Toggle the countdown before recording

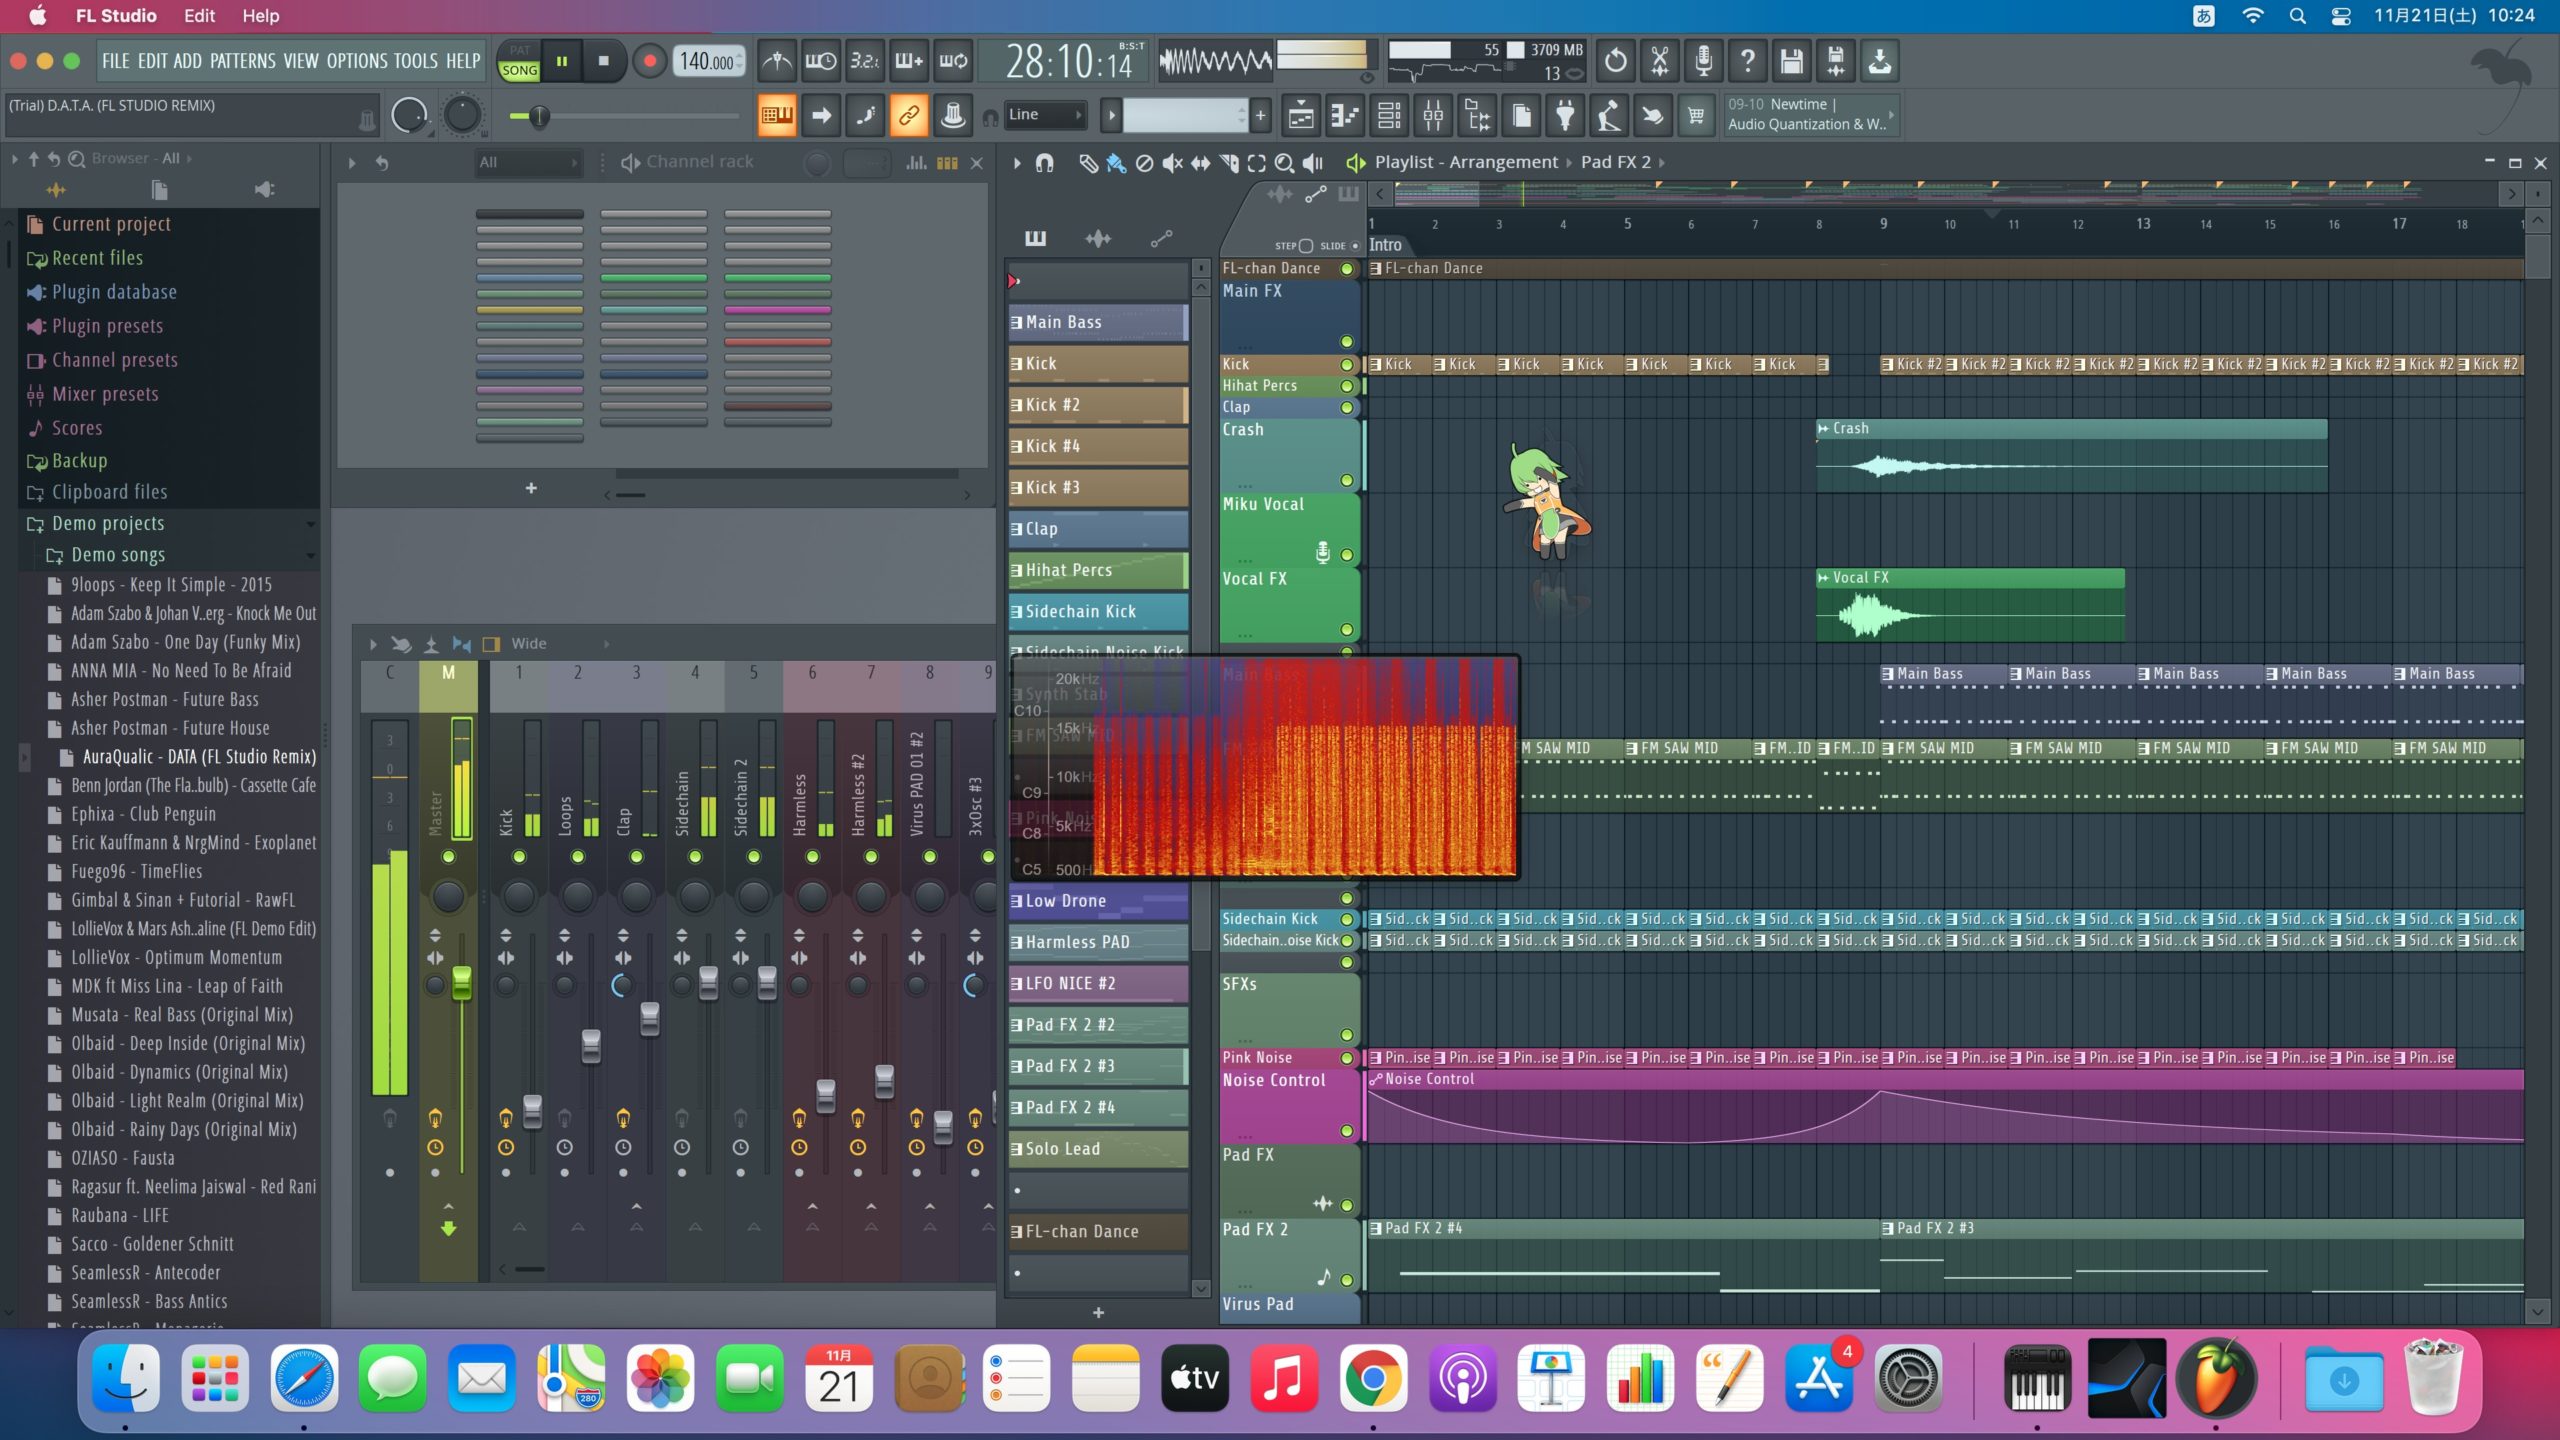point(865,61)
